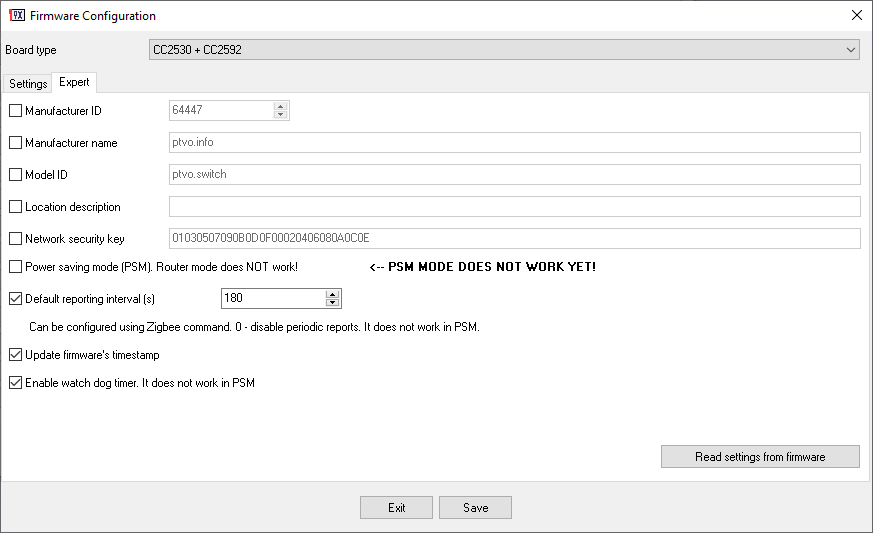Tick the Model ID checkbox
Image resolution: width=873 pixels, height=533 pixels.
[x=16, y=175]
